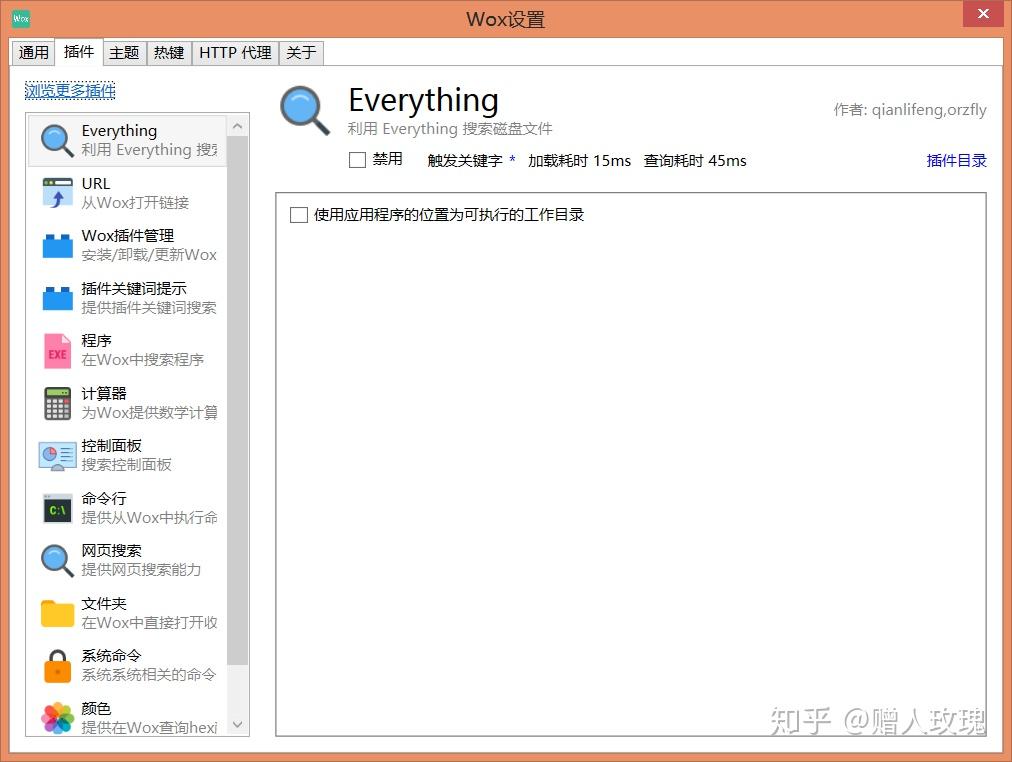
Task: Enable the 禁用 checkbox for Everything
Action: (x=356, y=160)
